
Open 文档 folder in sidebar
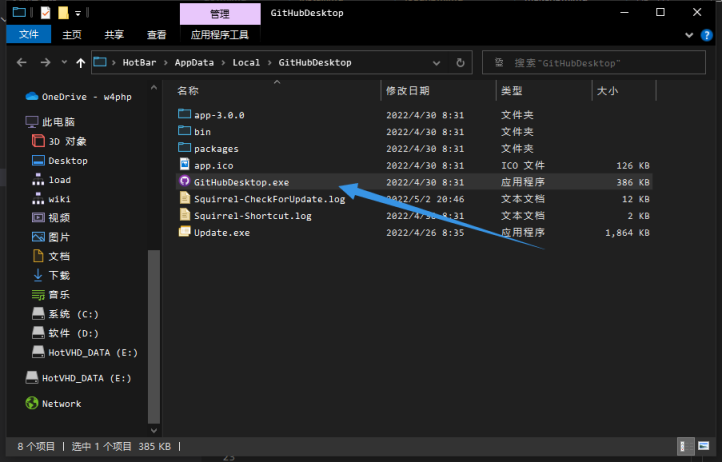click(x=51, y=257)
